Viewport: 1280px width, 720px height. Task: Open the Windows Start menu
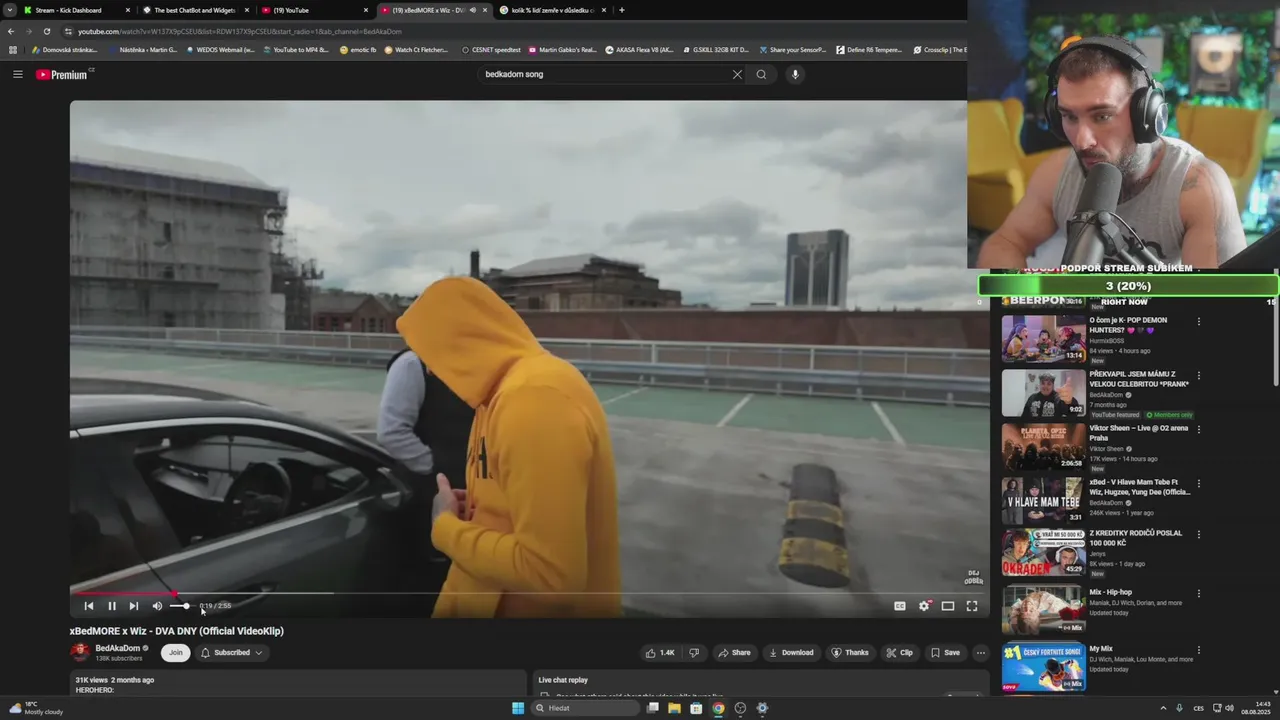[518, 708]
